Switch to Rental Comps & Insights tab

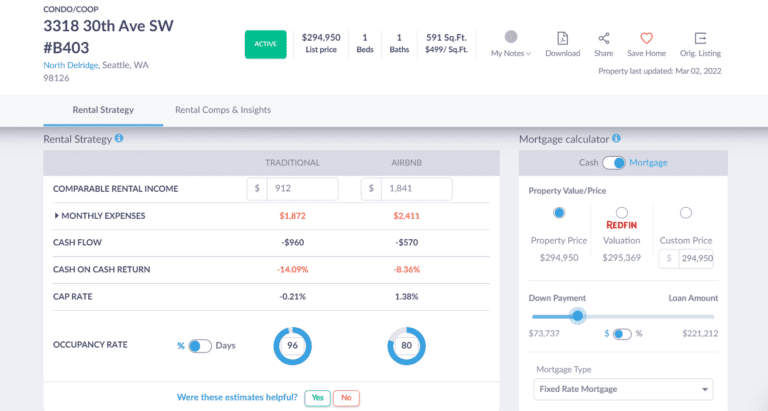click(222, 110)
